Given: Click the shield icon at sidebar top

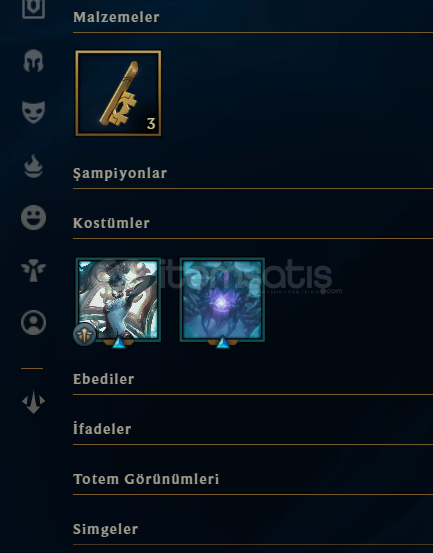Looking at the screenshot, I should tap(33, 8).
